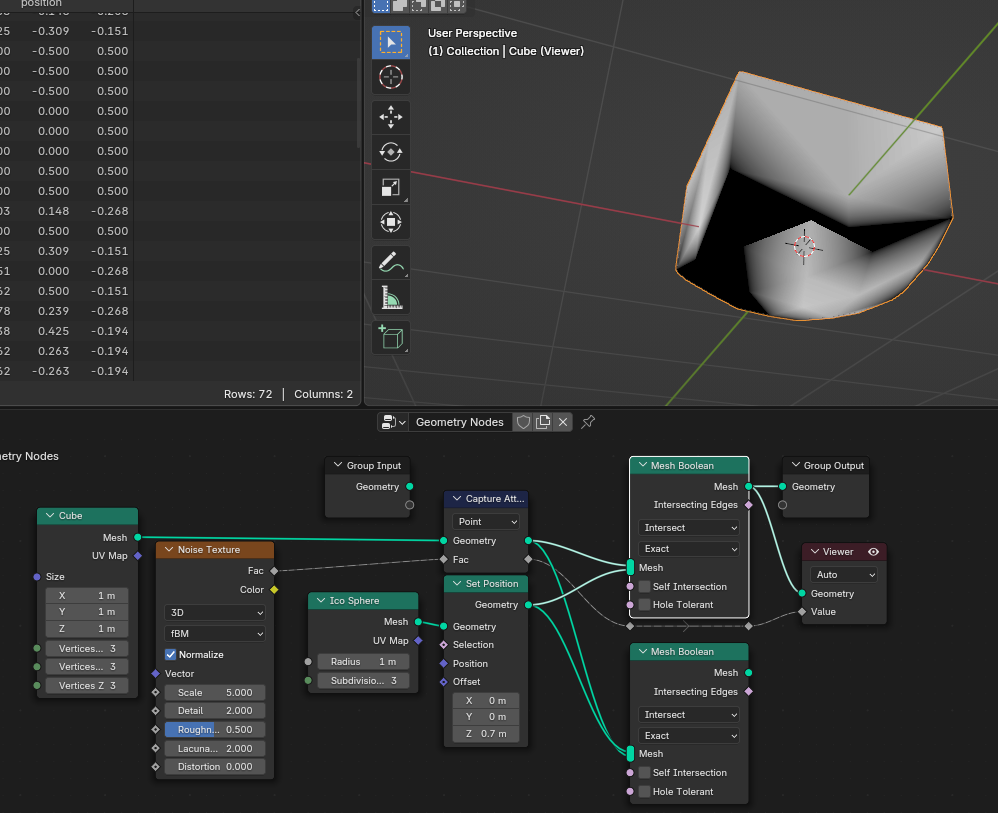Select extend-mode icon beside set mode
Screen dimensions: 998x813
pos(400,6)
